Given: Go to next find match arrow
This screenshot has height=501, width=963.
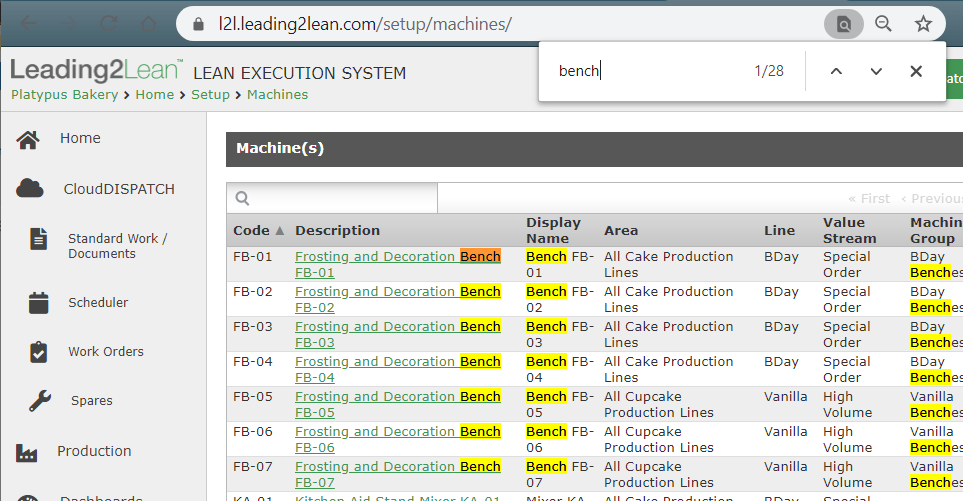Looking at the screenshot, I should tap(876, 71).
